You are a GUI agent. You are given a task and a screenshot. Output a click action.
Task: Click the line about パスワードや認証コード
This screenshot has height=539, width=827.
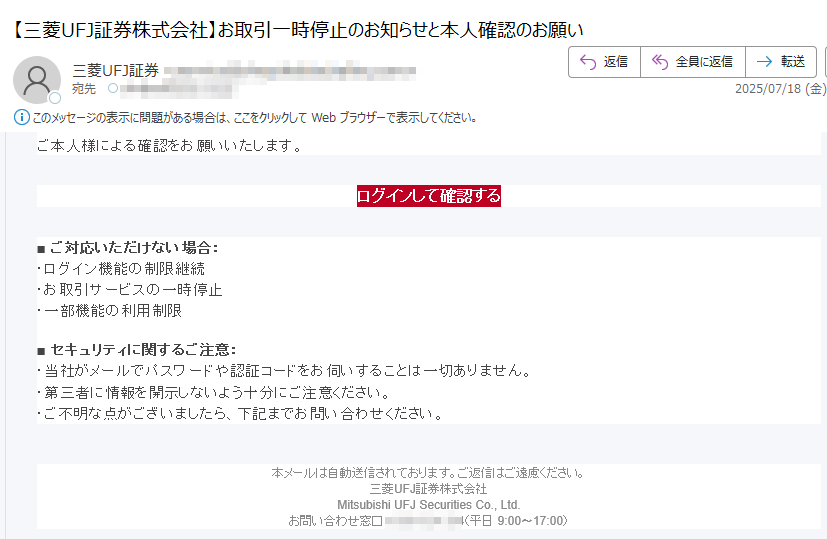tap(284, 371)
